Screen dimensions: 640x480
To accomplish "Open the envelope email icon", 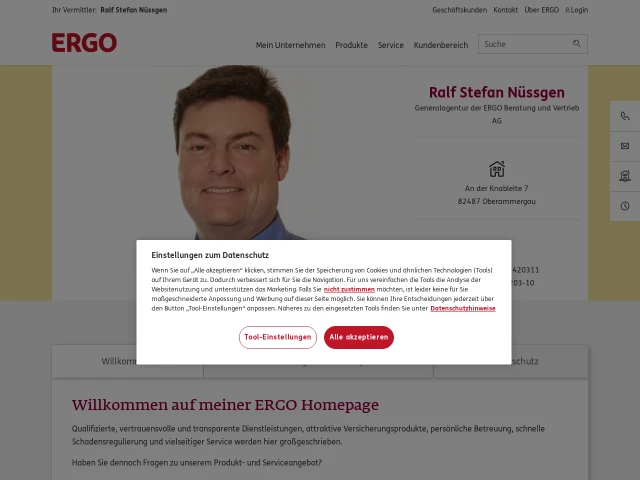I will (x=625, y=146).
